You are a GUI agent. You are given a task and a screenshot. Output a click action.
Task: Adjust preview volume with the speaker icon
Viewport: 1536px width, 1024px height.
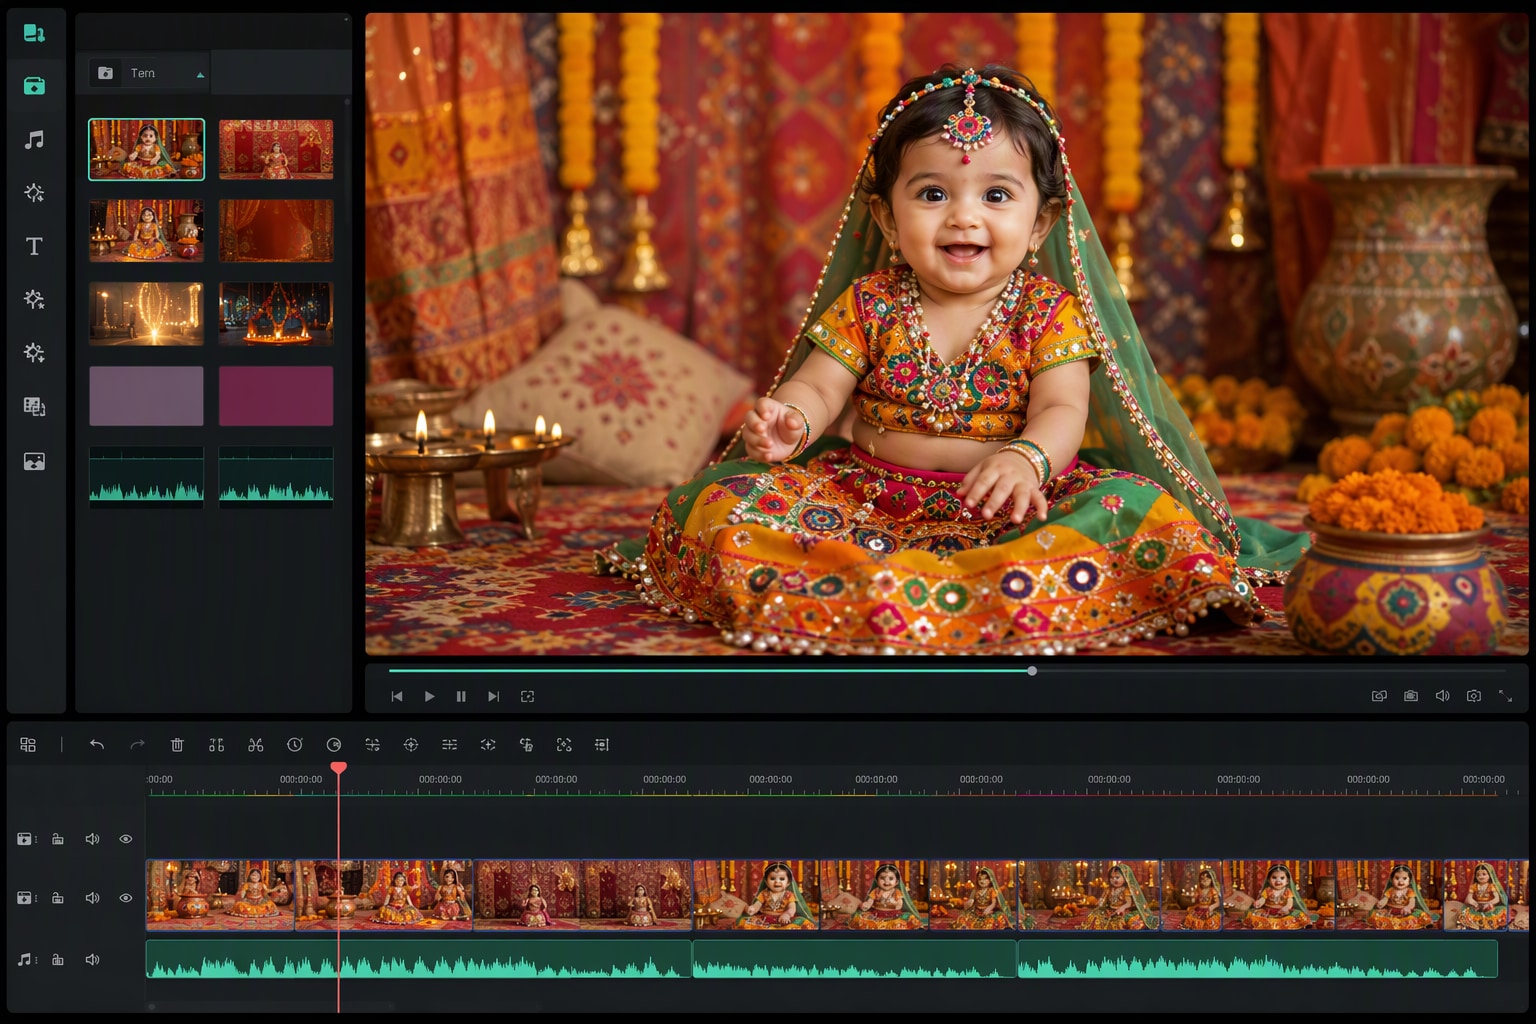[x=1442, y=696]
